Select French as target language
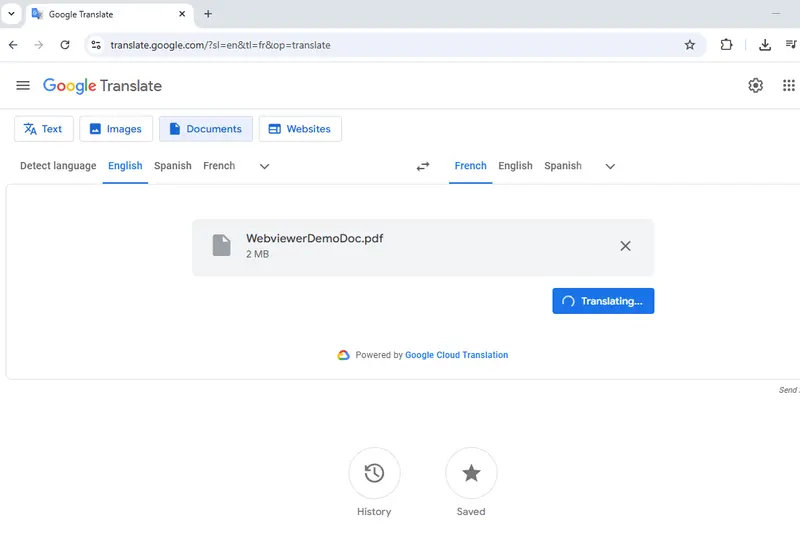The height and width of the screenshot is (536, 800). click(x=470, y=166)
